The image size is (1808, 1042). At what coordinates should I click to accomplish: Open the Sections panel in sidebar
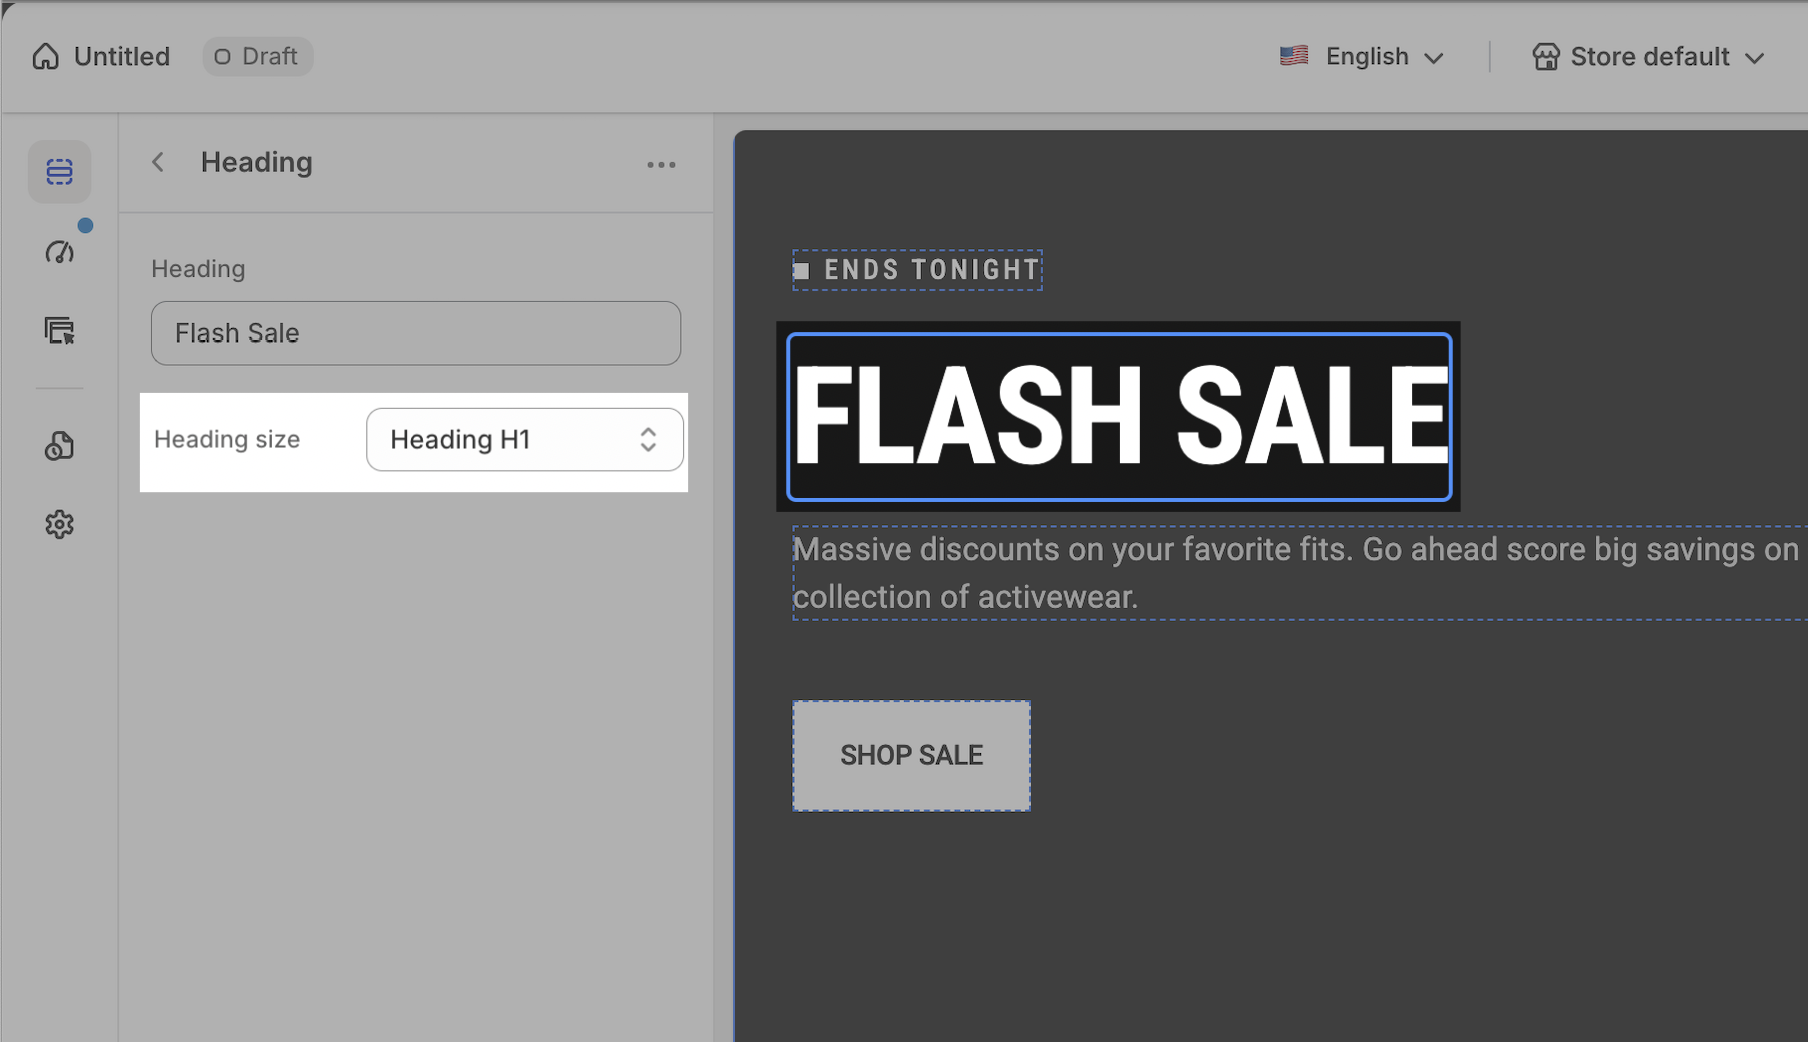pyautogui.click(x=60, y=172)
